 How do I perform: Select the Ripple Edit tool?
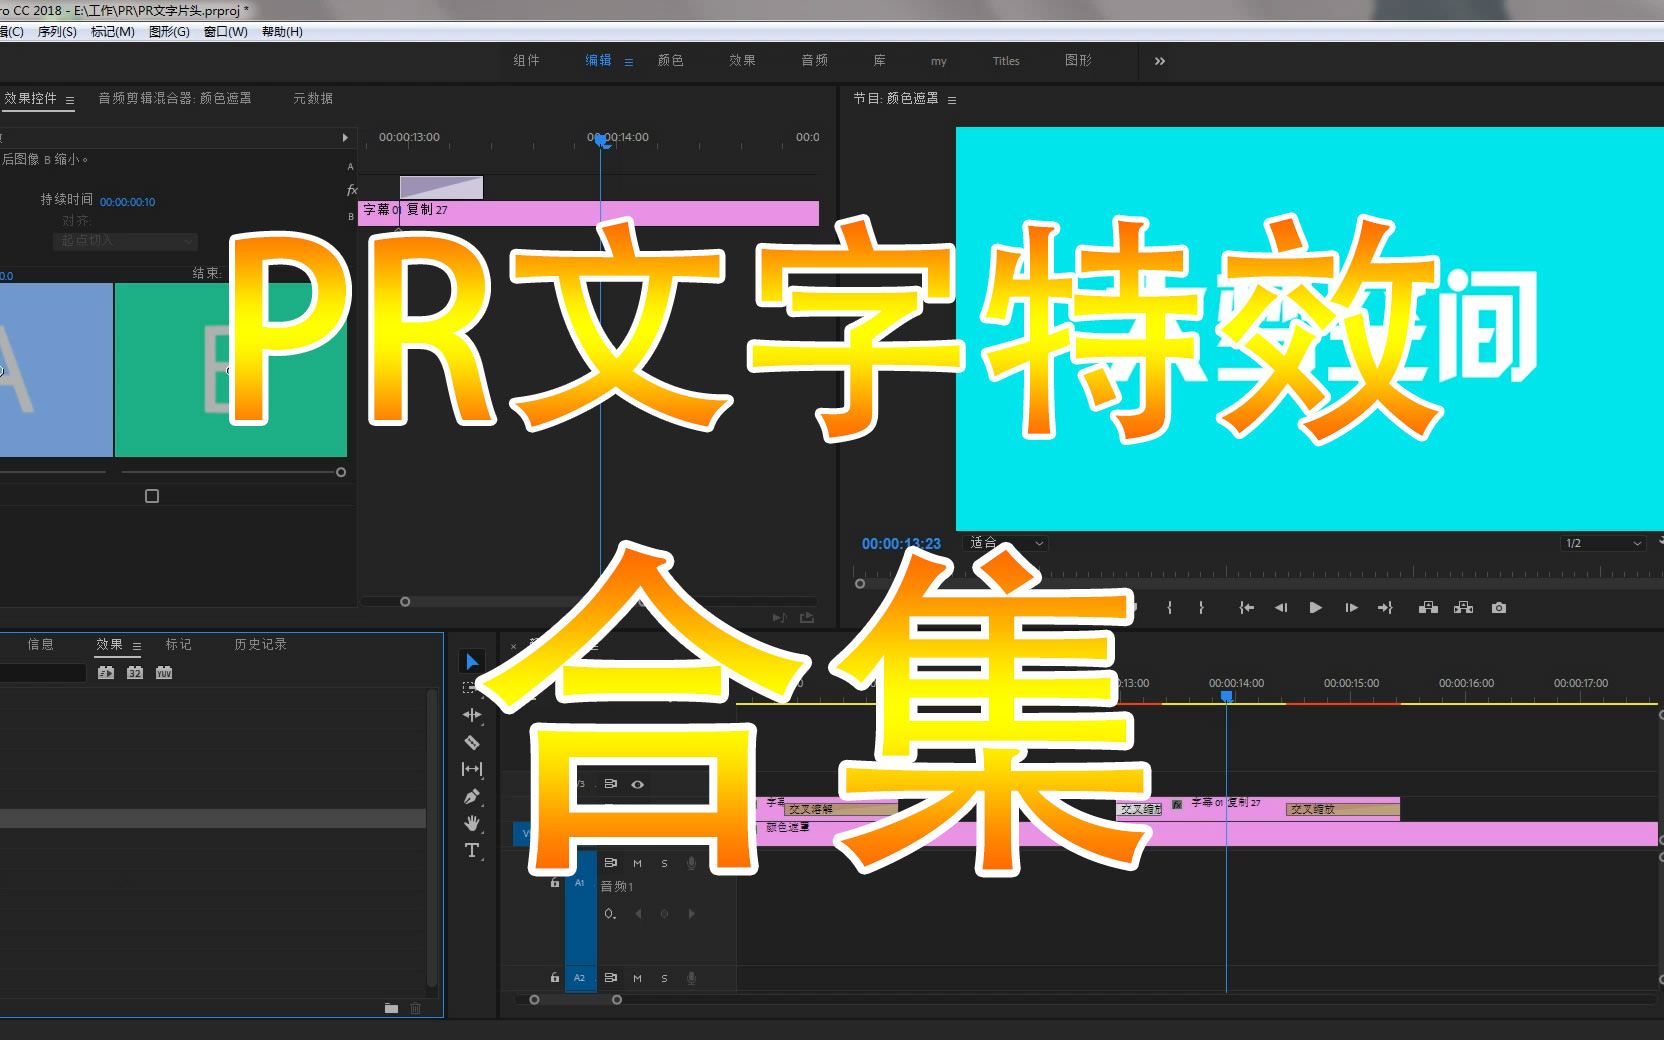(x=471, y=715)
